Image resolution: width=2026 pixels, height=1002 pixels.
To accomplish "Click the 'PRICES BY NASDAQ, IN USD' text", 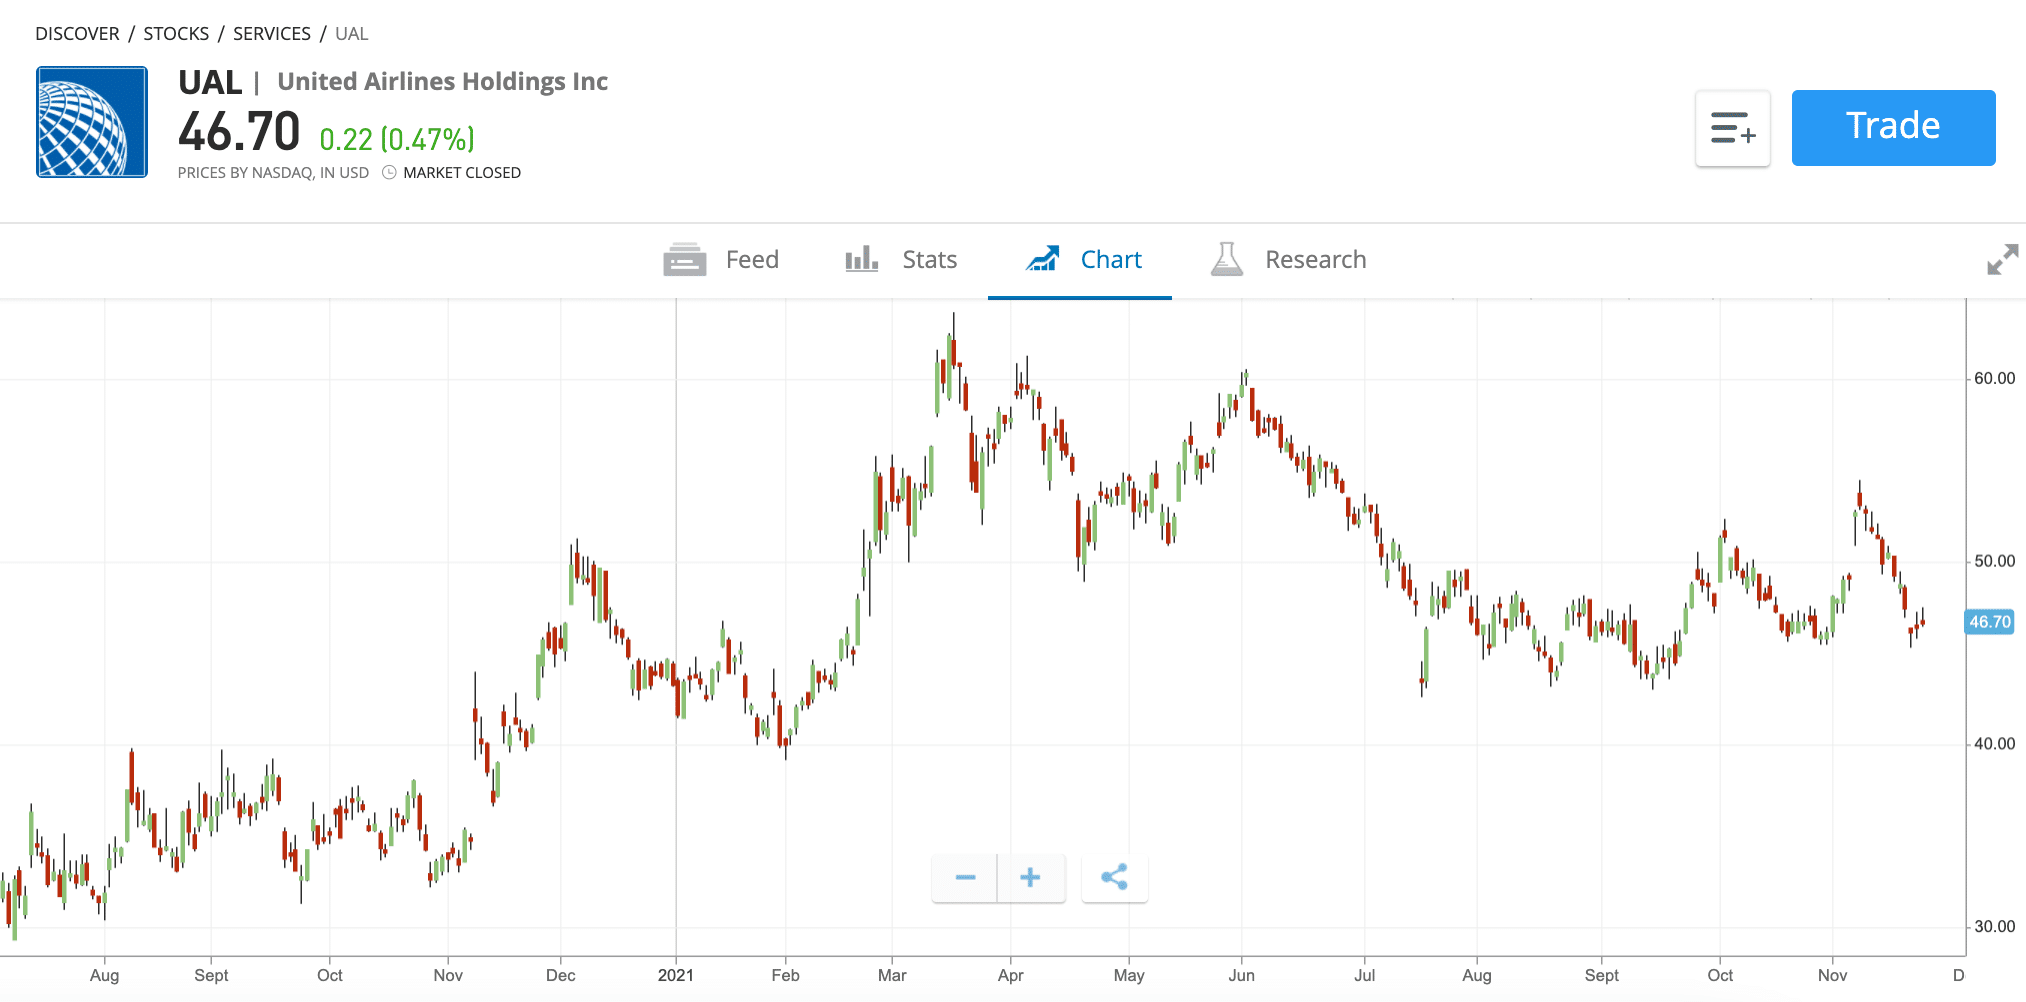I will coord(273,173).
